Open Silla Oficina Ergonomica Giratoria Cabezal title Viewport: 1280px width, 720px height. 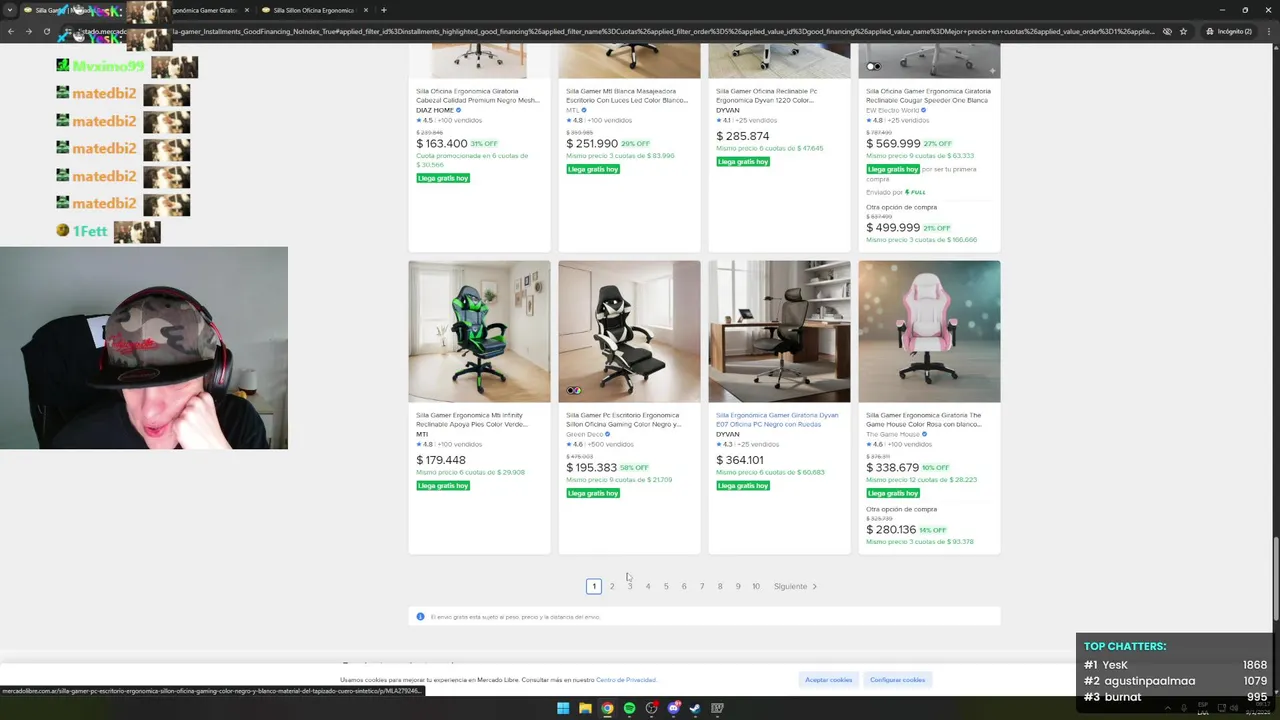[478, 96]
